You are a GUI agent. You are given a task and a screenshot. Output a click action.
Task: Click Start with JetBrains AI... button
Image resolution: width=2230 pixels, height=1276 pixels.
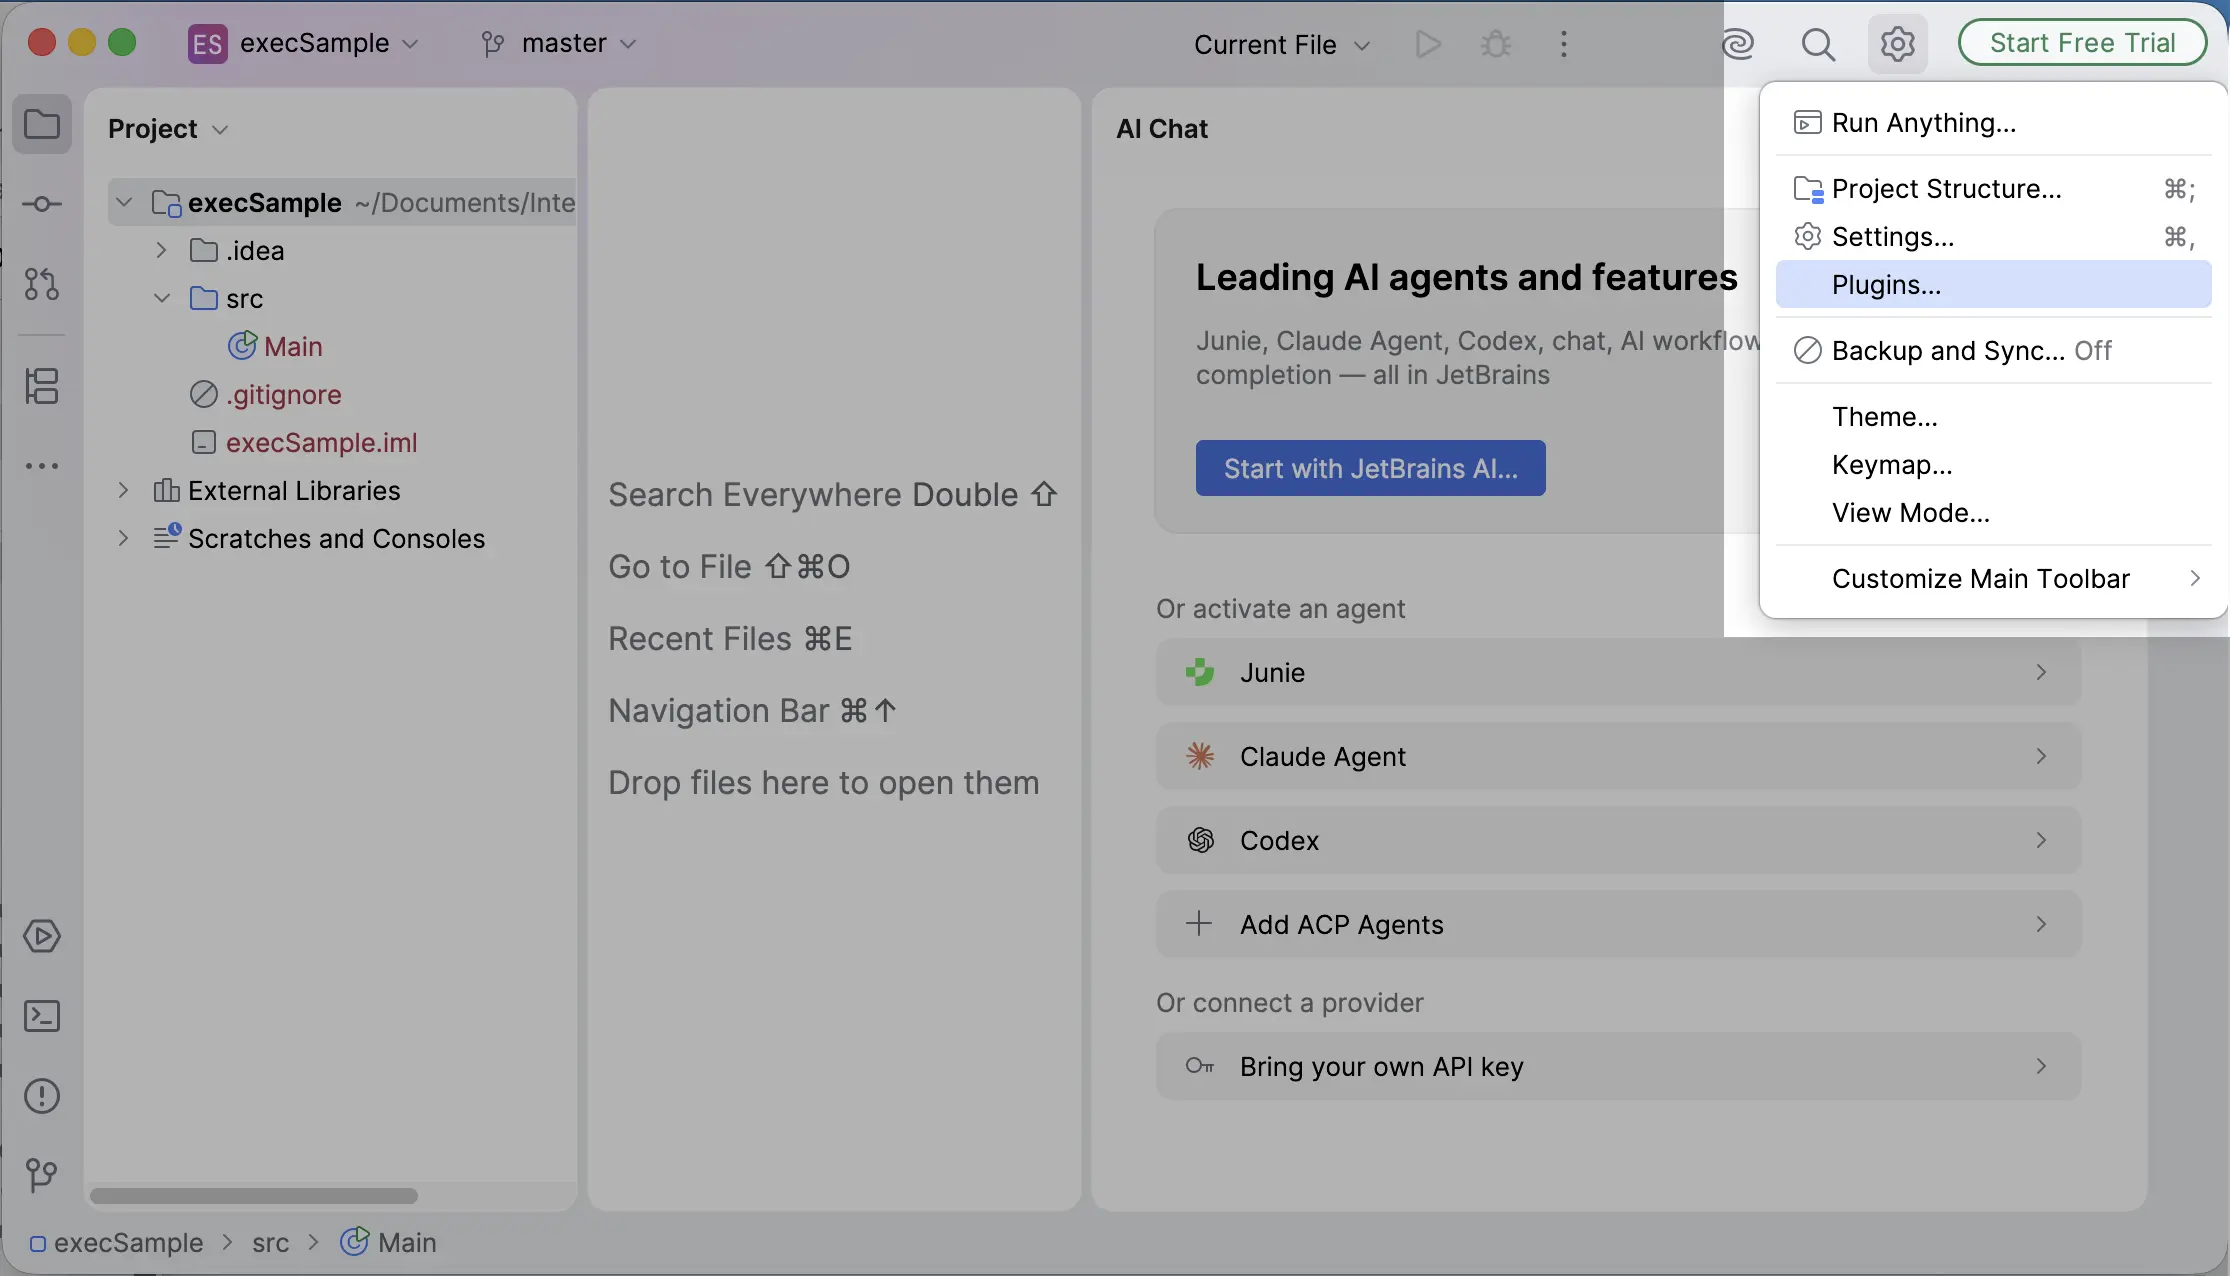coord(1370,468)
